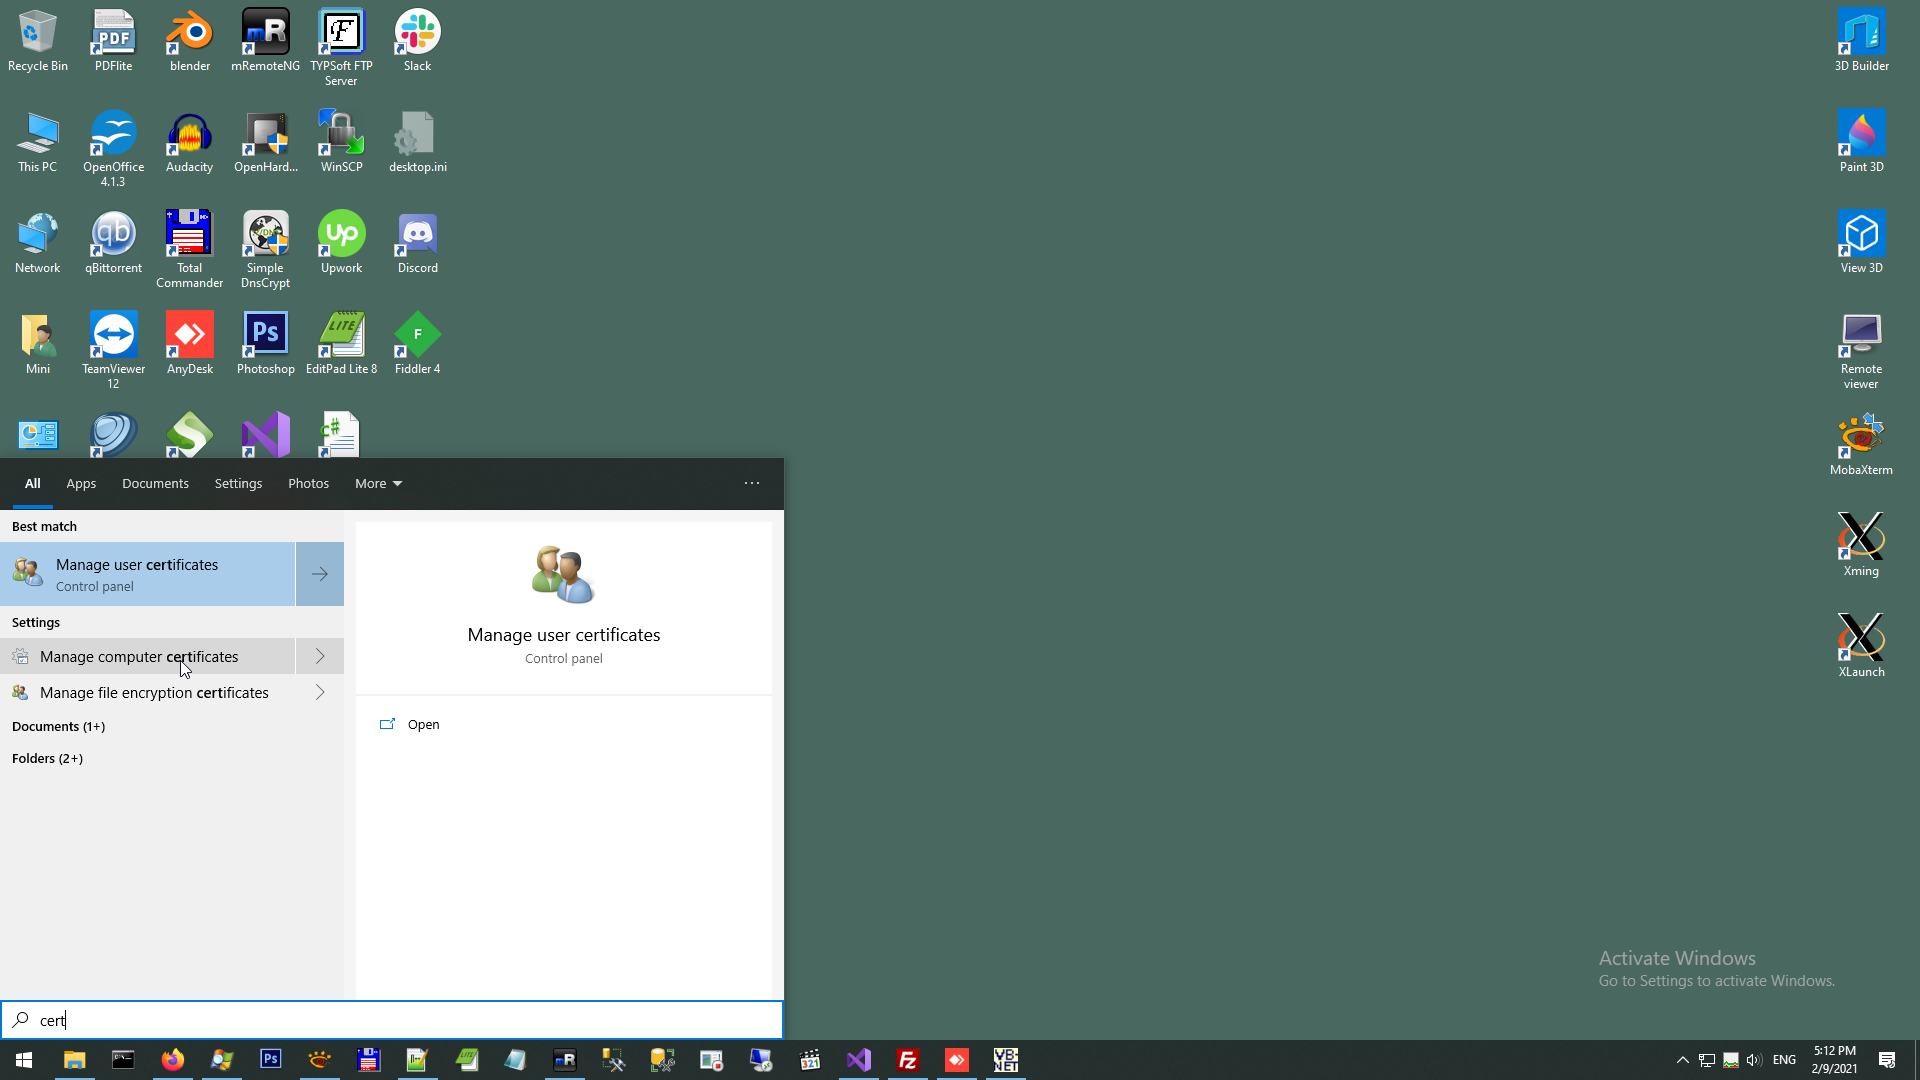Select the Slack desktop shortcut
Viewport: 1920px width, 1080px height.
tap(417, 42)
